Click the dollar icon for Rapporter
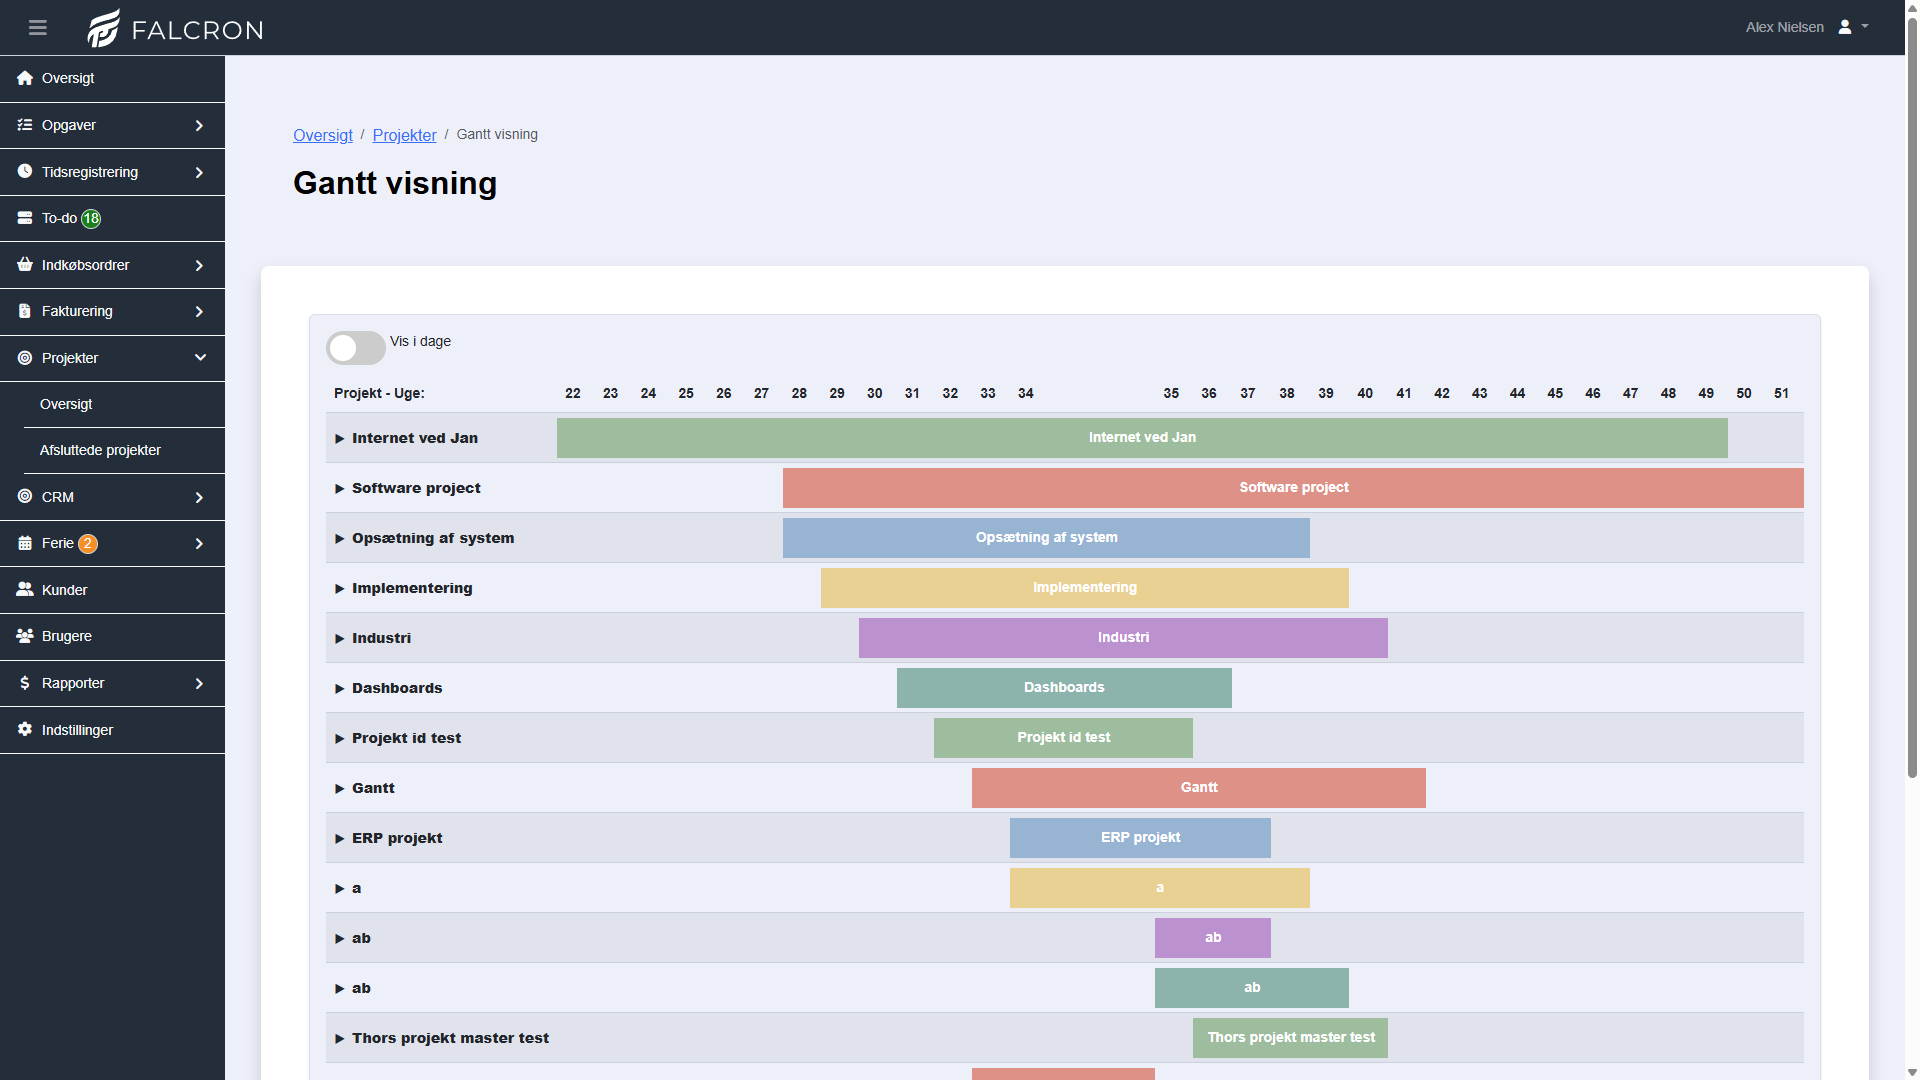 (25, 683)
